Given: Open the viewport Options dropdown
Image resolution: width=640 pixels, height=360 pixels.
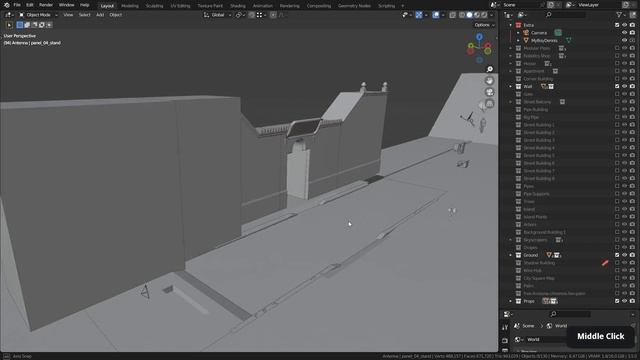Looking at the screenshot, I should 484,25.
